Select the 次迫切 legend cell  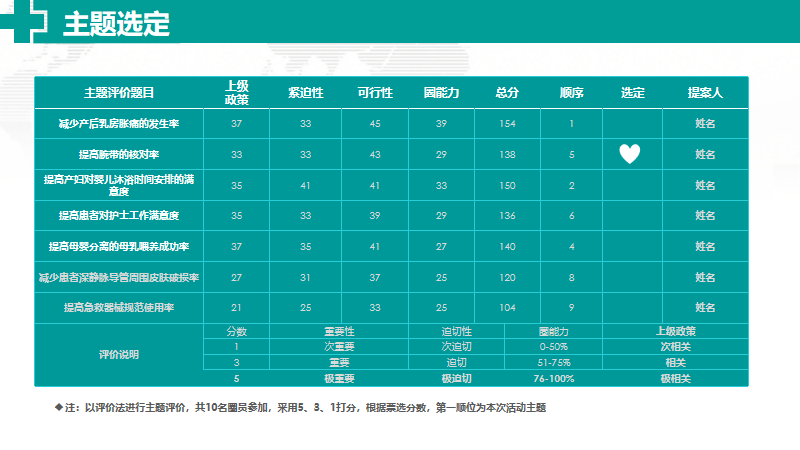tap(457, 347)
